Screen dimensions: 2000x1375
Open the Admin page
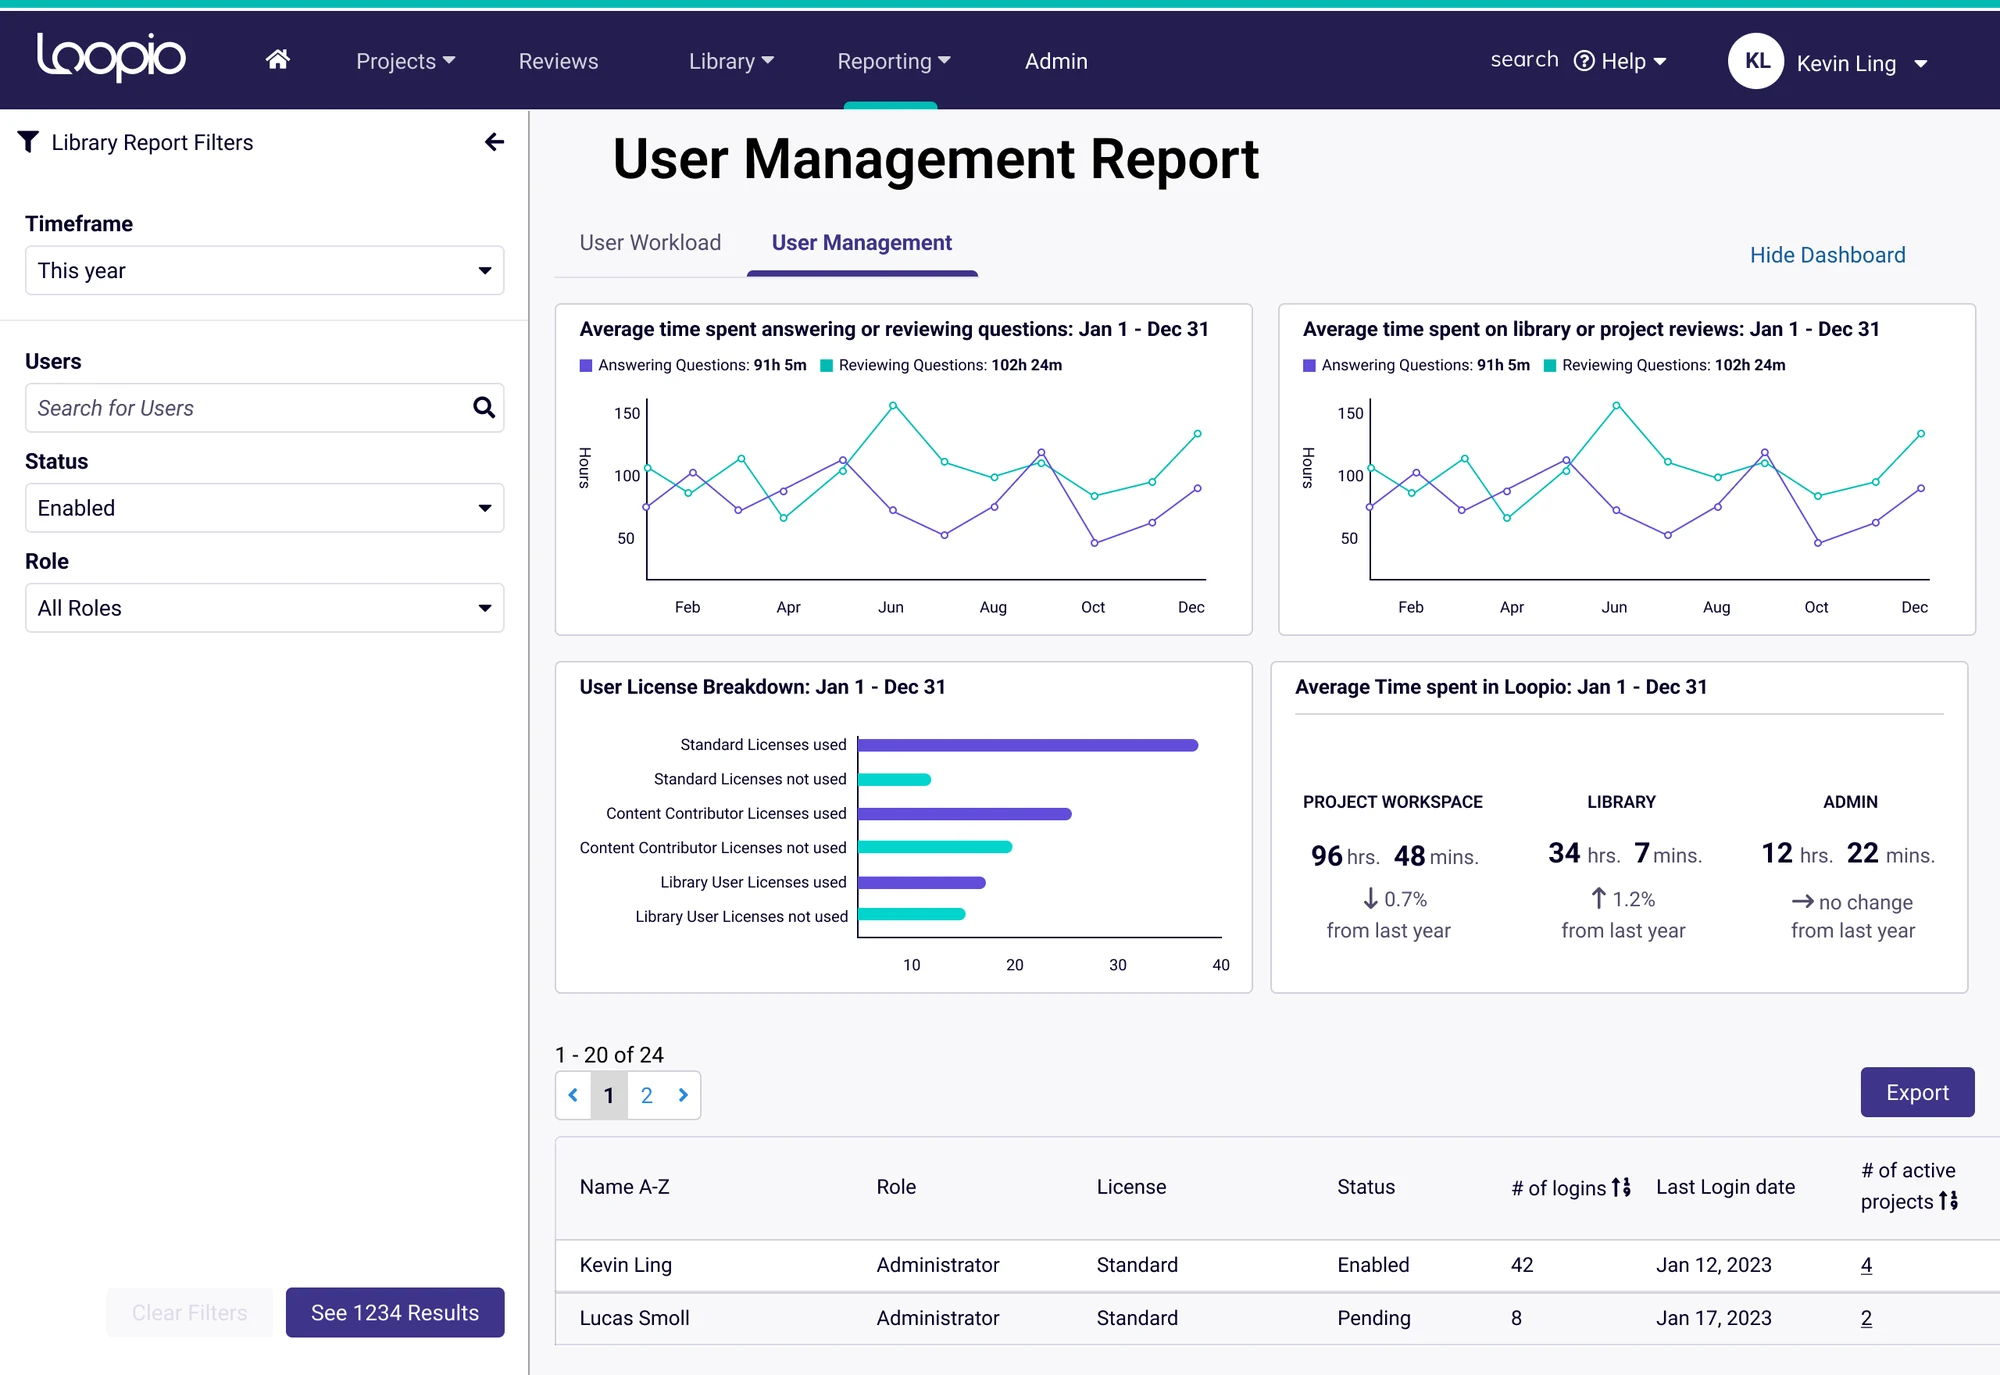pyautogui.click(x=1056, y=61)
